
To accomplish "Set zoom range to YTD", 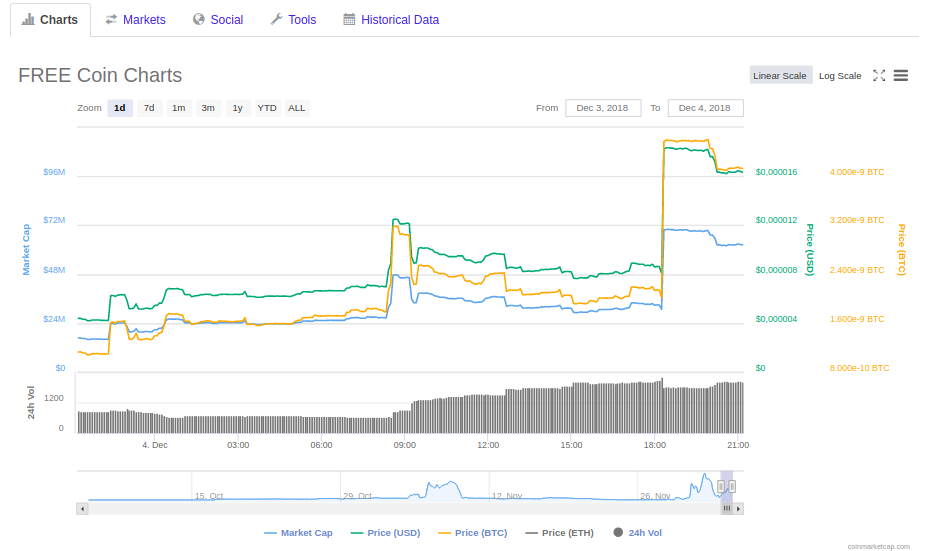I will [x=267, y=108].
